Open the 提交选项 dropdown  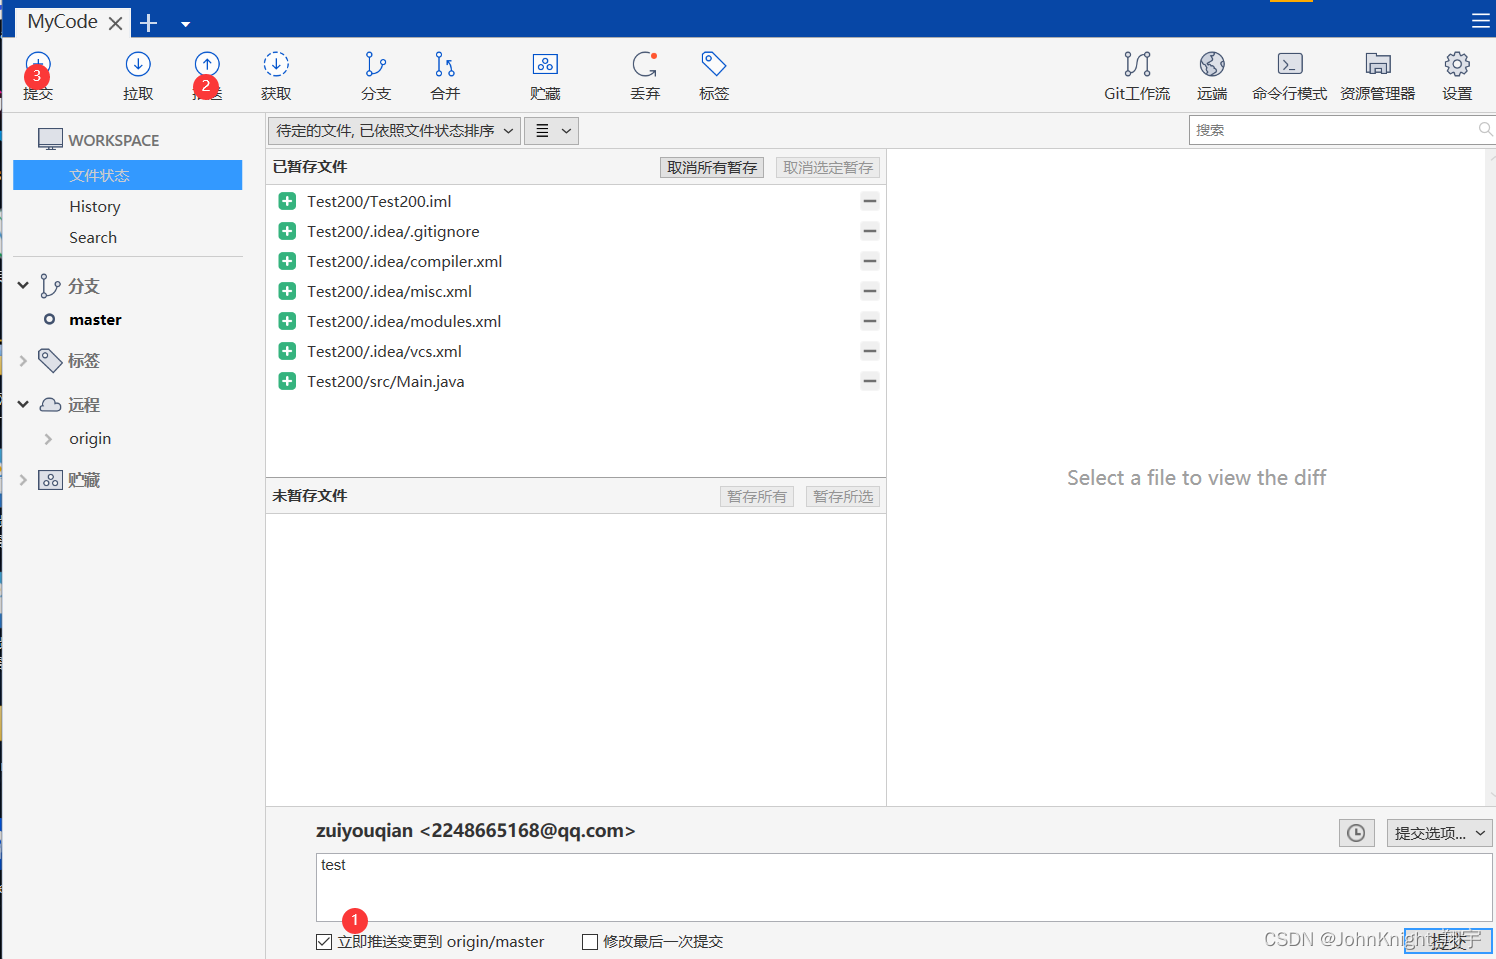(1439, 833)
